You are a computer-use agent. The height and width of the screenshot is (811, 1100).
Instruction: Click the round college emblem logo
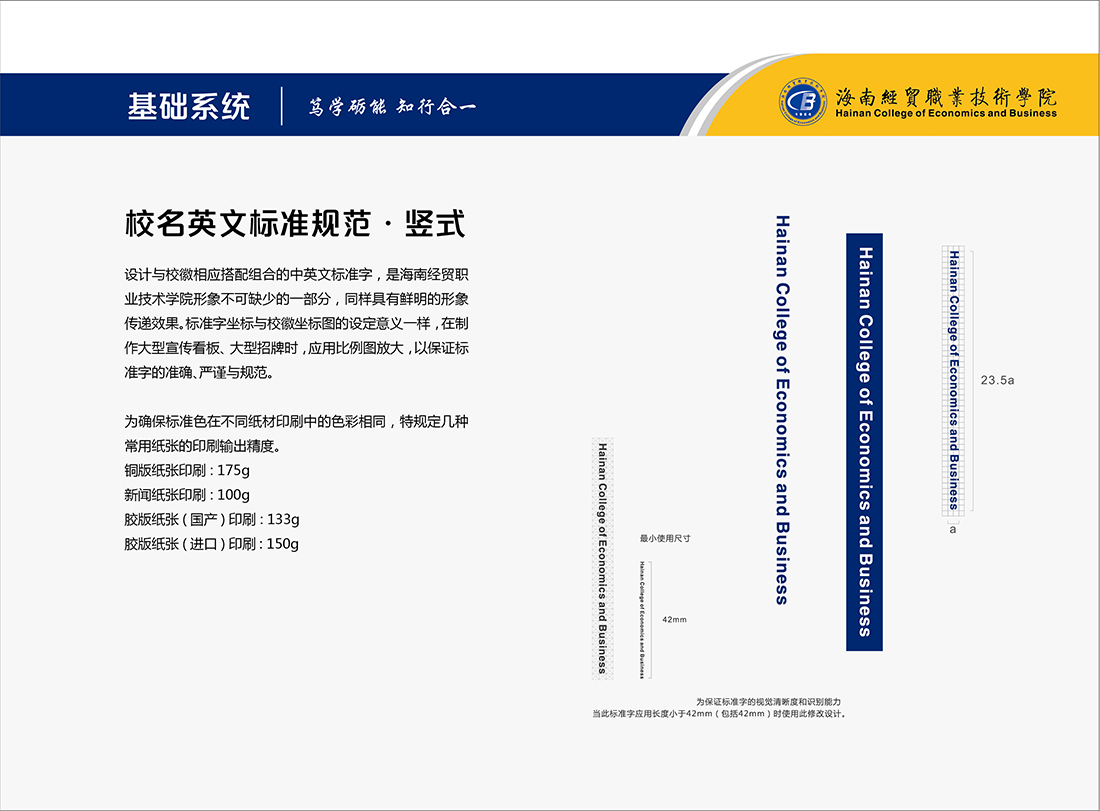[804, 104]
